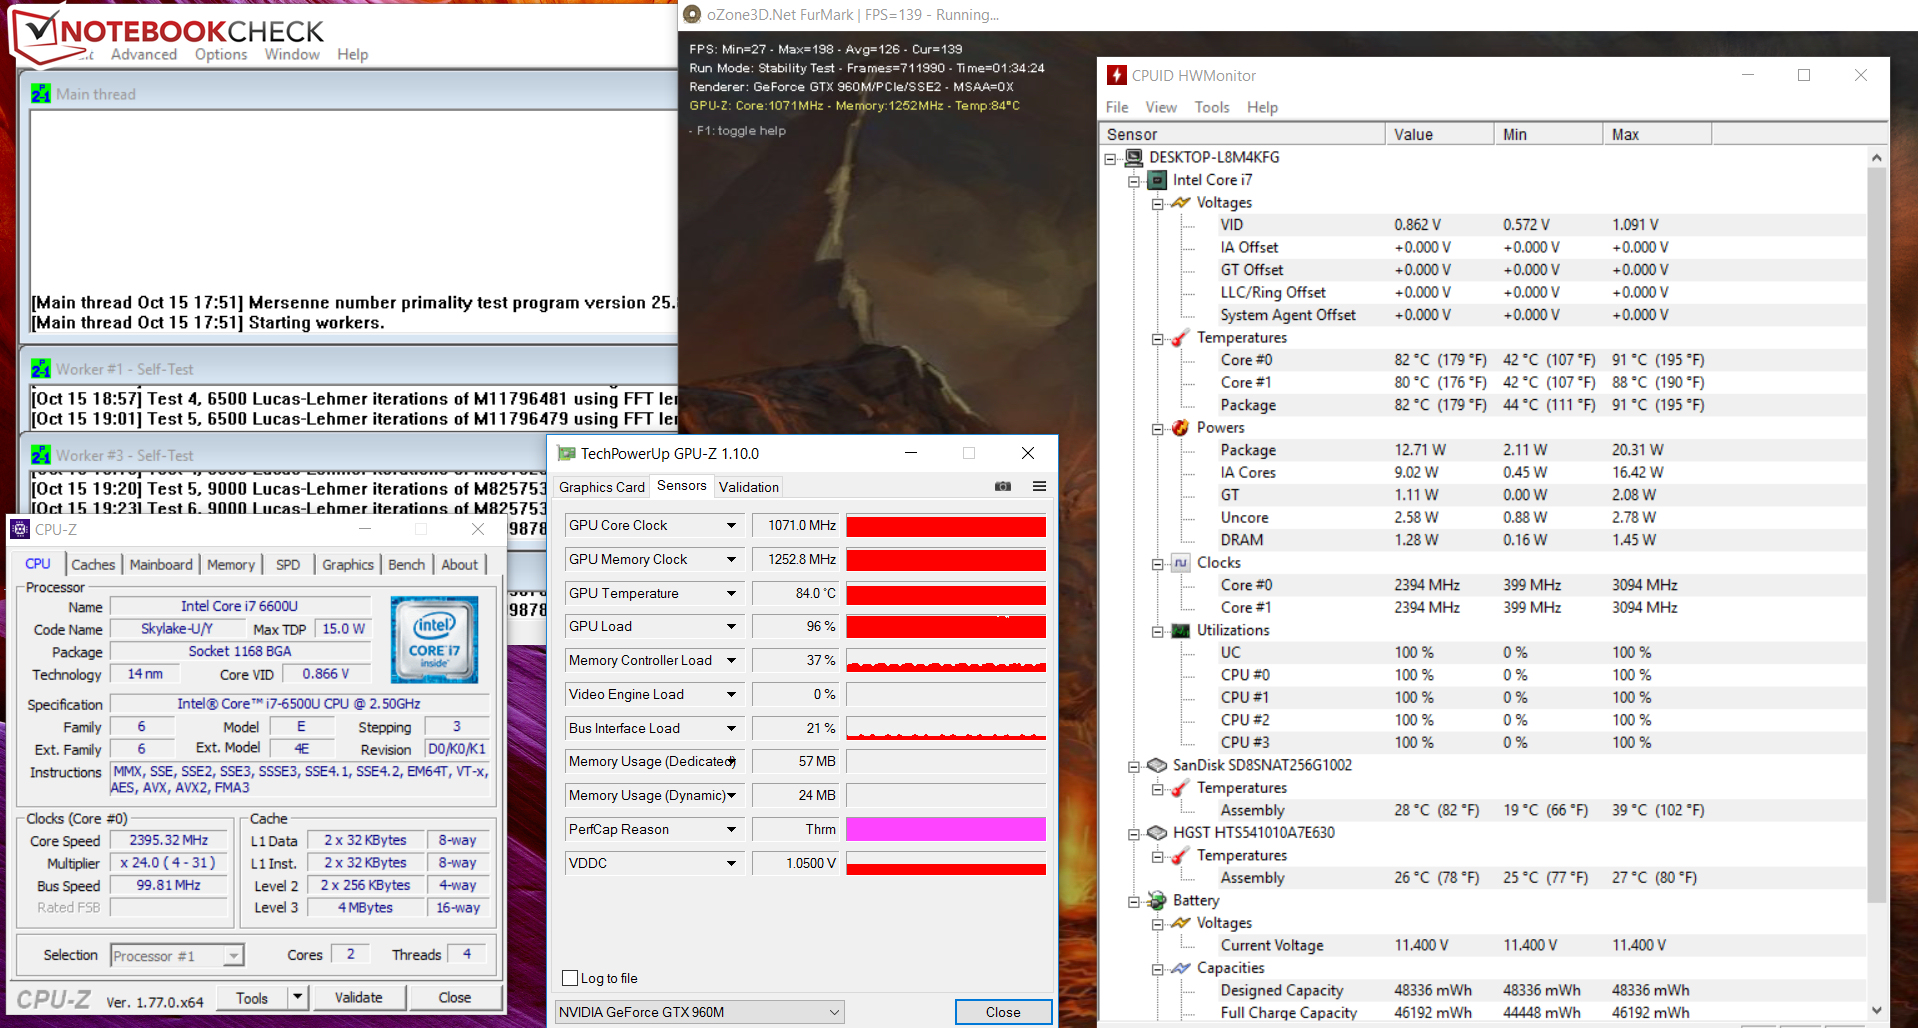Click the Utilizations icon in HWMonitor
Viewport: 1918px width, 1028px height.
coord(1181,630)
